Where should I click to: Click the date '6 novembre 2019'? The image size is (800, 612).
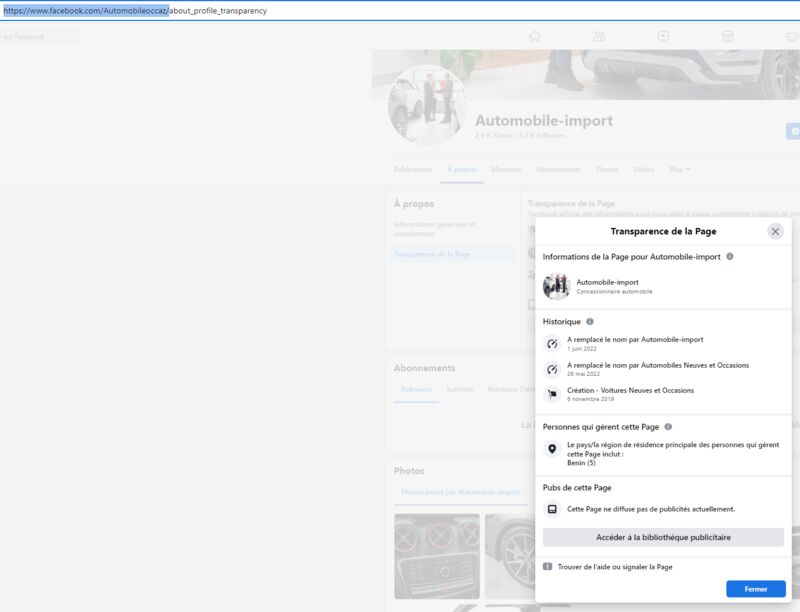[590, 399]
